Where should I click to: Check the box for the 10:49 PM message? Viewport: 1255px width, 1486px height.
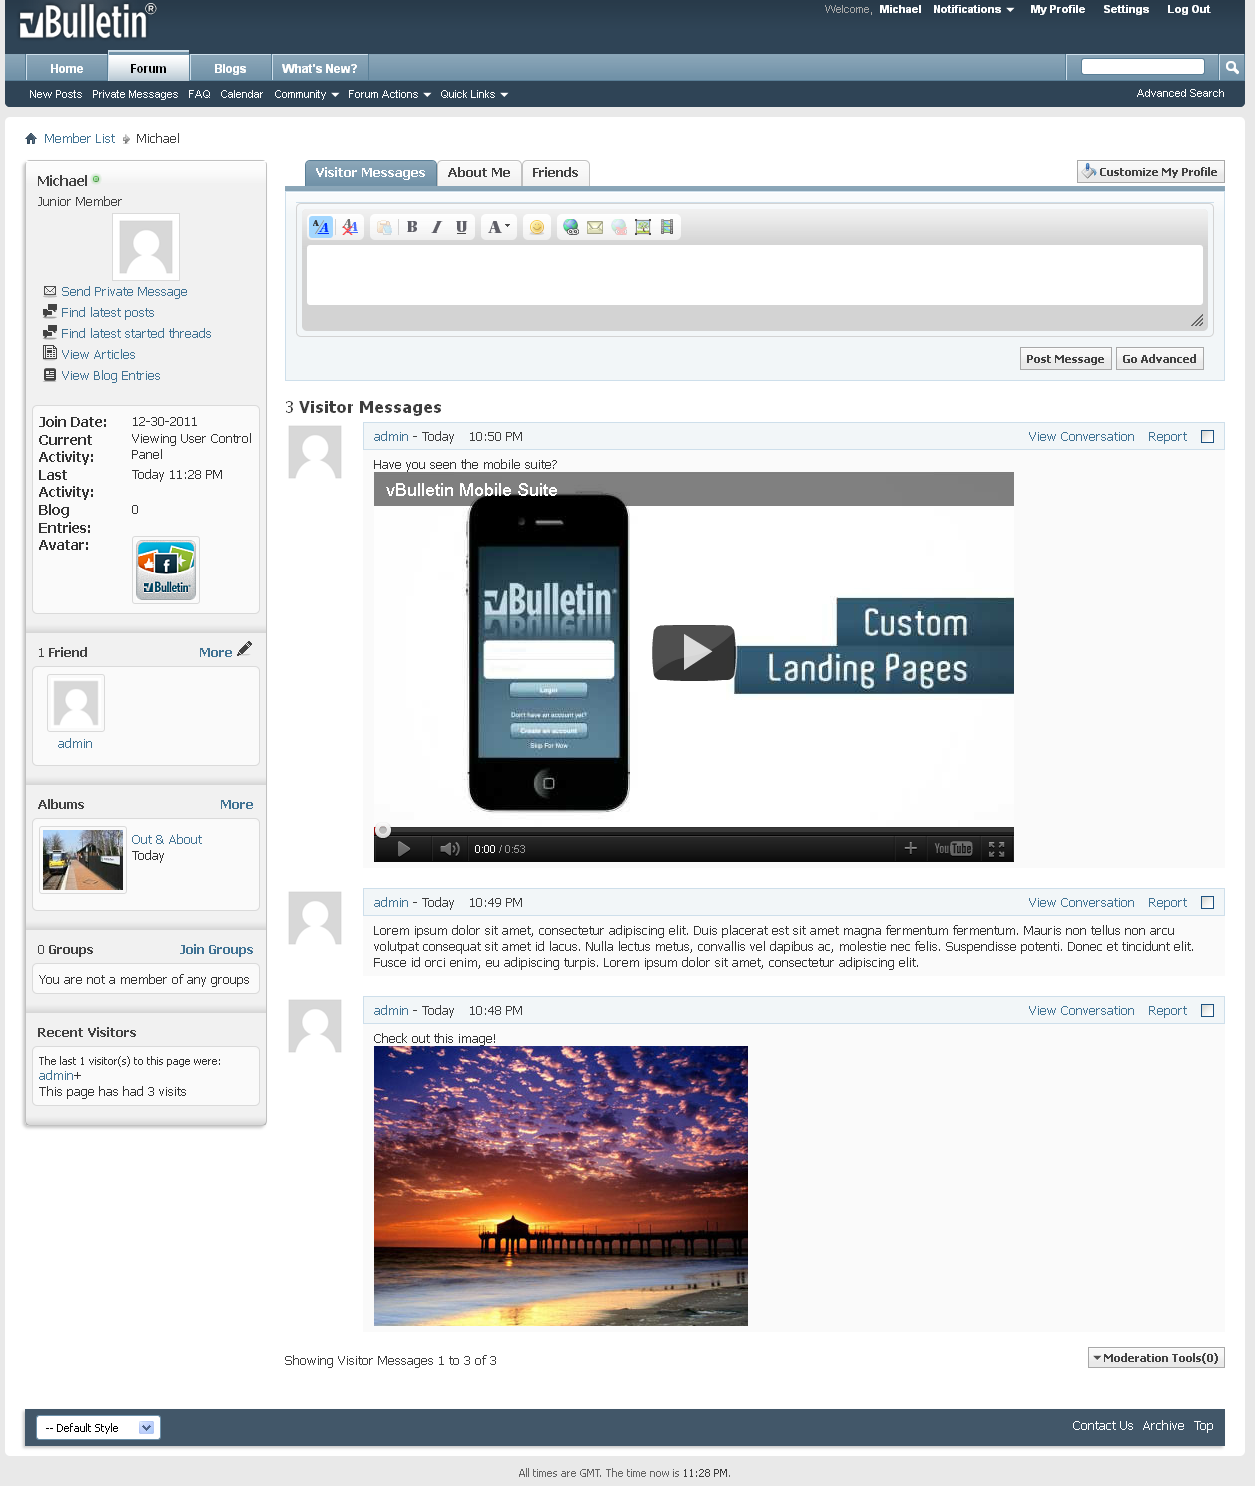coord(1207,903)
